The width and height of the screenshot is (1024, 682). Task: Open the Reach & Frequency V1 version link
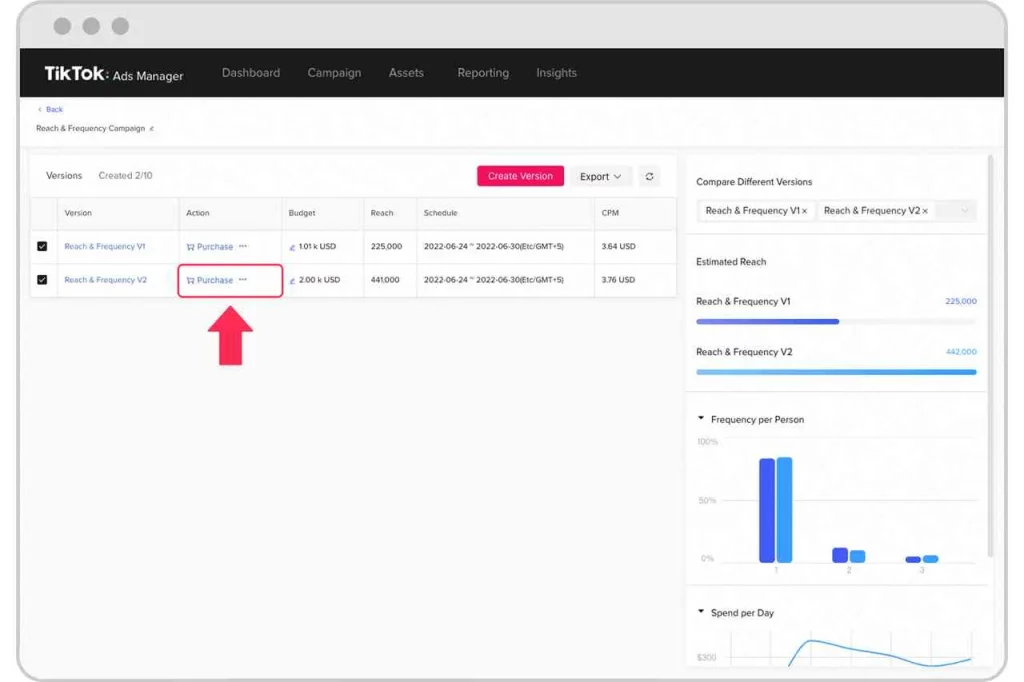coord(104,246)
